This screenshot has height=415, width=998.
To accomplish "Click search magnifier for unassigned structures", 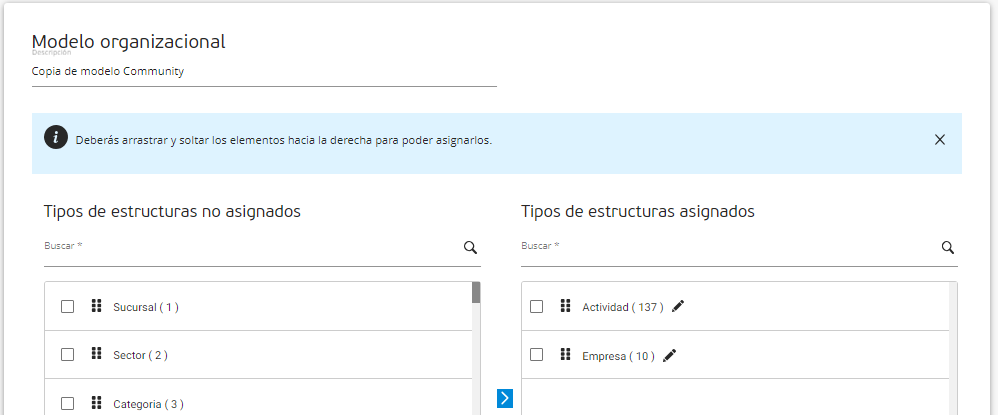I will point(470,248).
